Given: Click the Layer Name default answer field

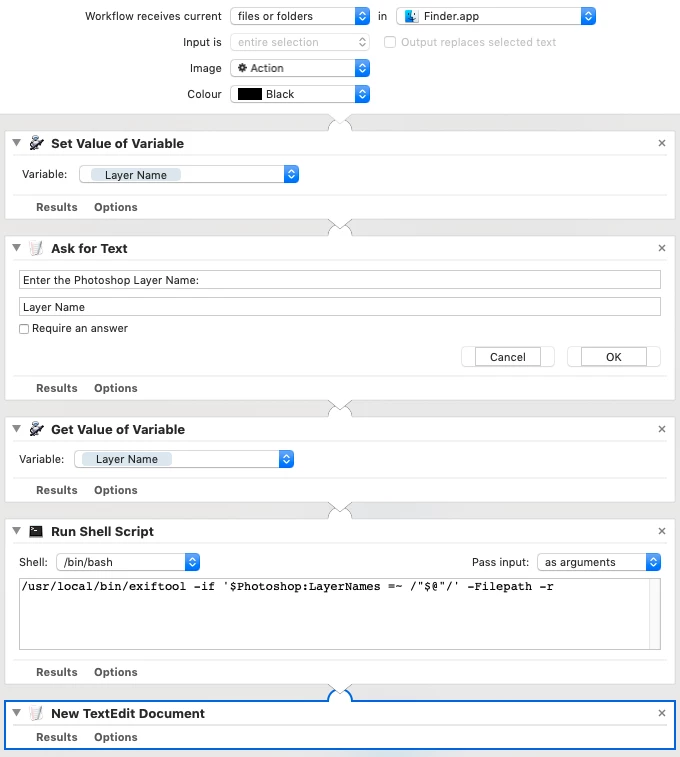Looking at the screenshot, I should (340, 307).
